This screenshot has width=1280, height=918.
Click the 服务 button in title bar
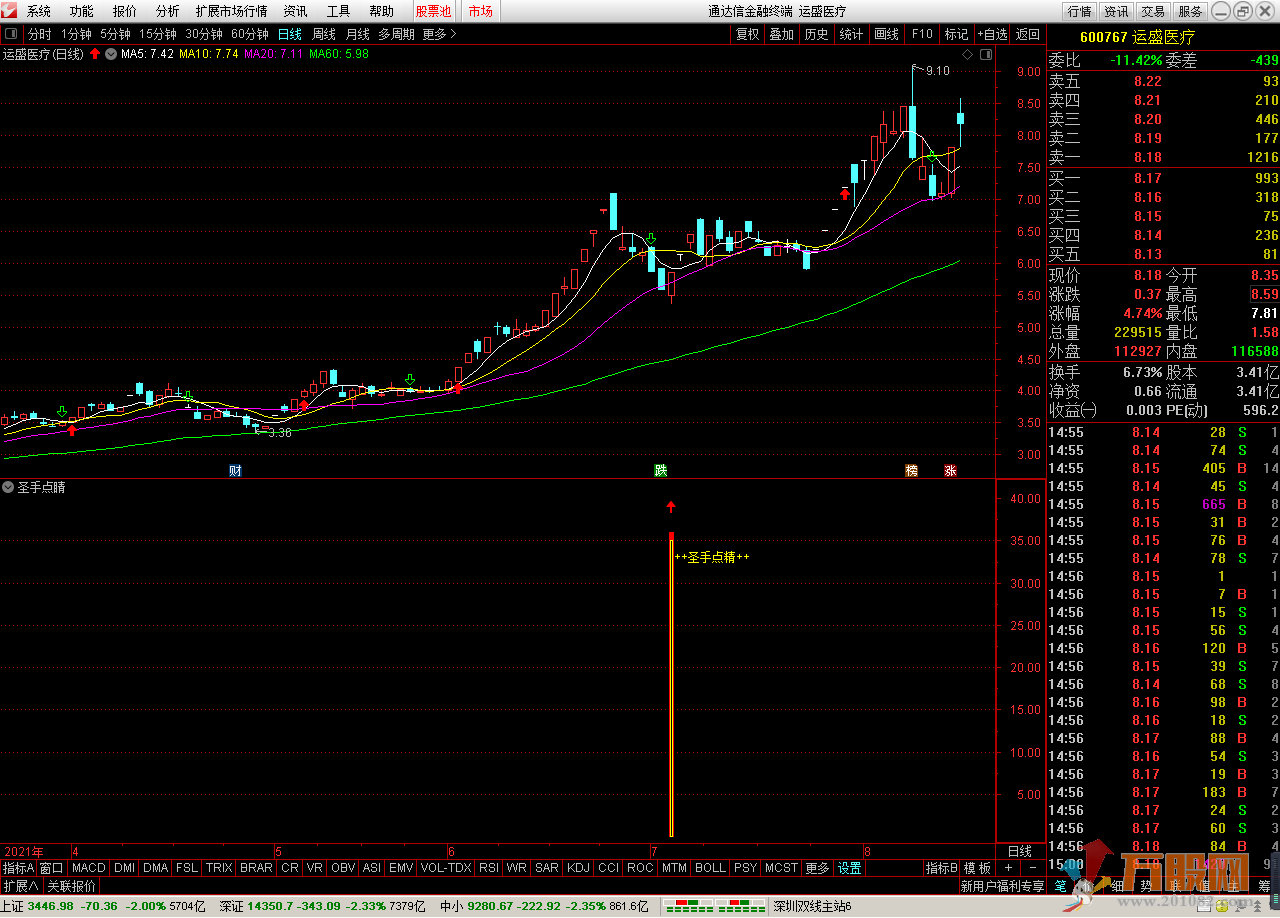[1190, 11]
